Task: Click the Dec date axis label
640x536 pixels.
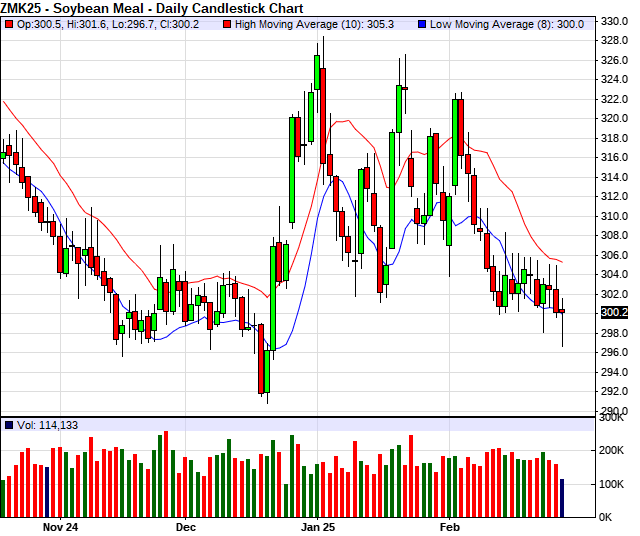Action: pyautogui.click(x=185, y=525)
